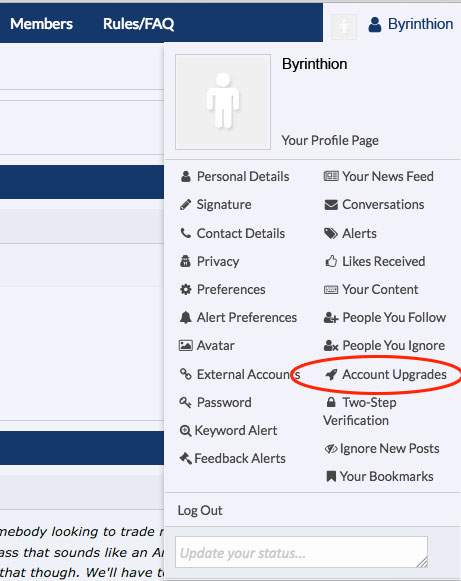This screenshot has height=581, width=461.
Task: Click the key icon beside Password
Action: [x=186, y=402]
